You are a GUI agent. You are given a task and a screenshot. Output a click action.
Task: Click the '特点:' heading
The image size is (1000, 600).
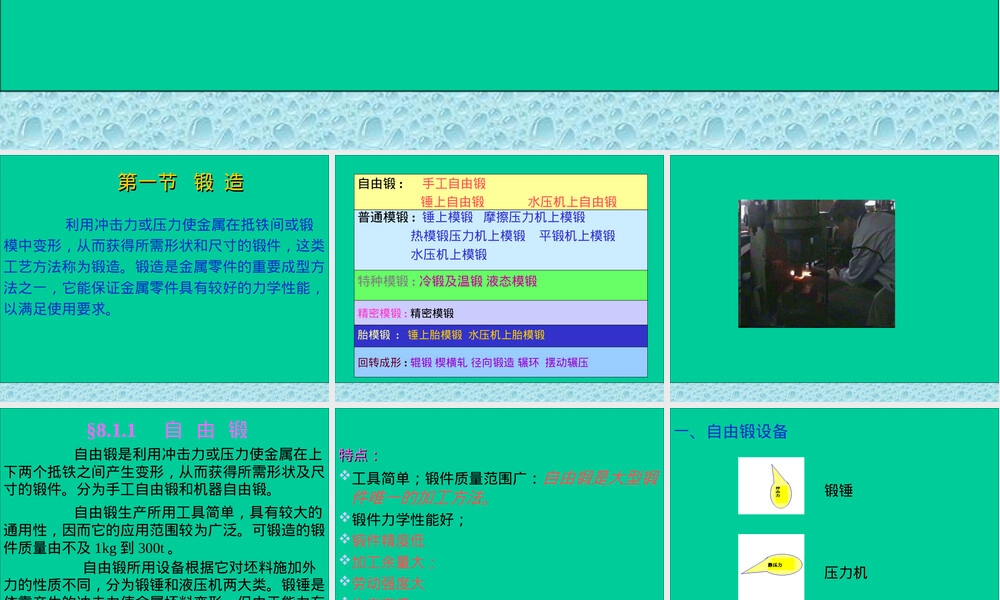point(360,455)
